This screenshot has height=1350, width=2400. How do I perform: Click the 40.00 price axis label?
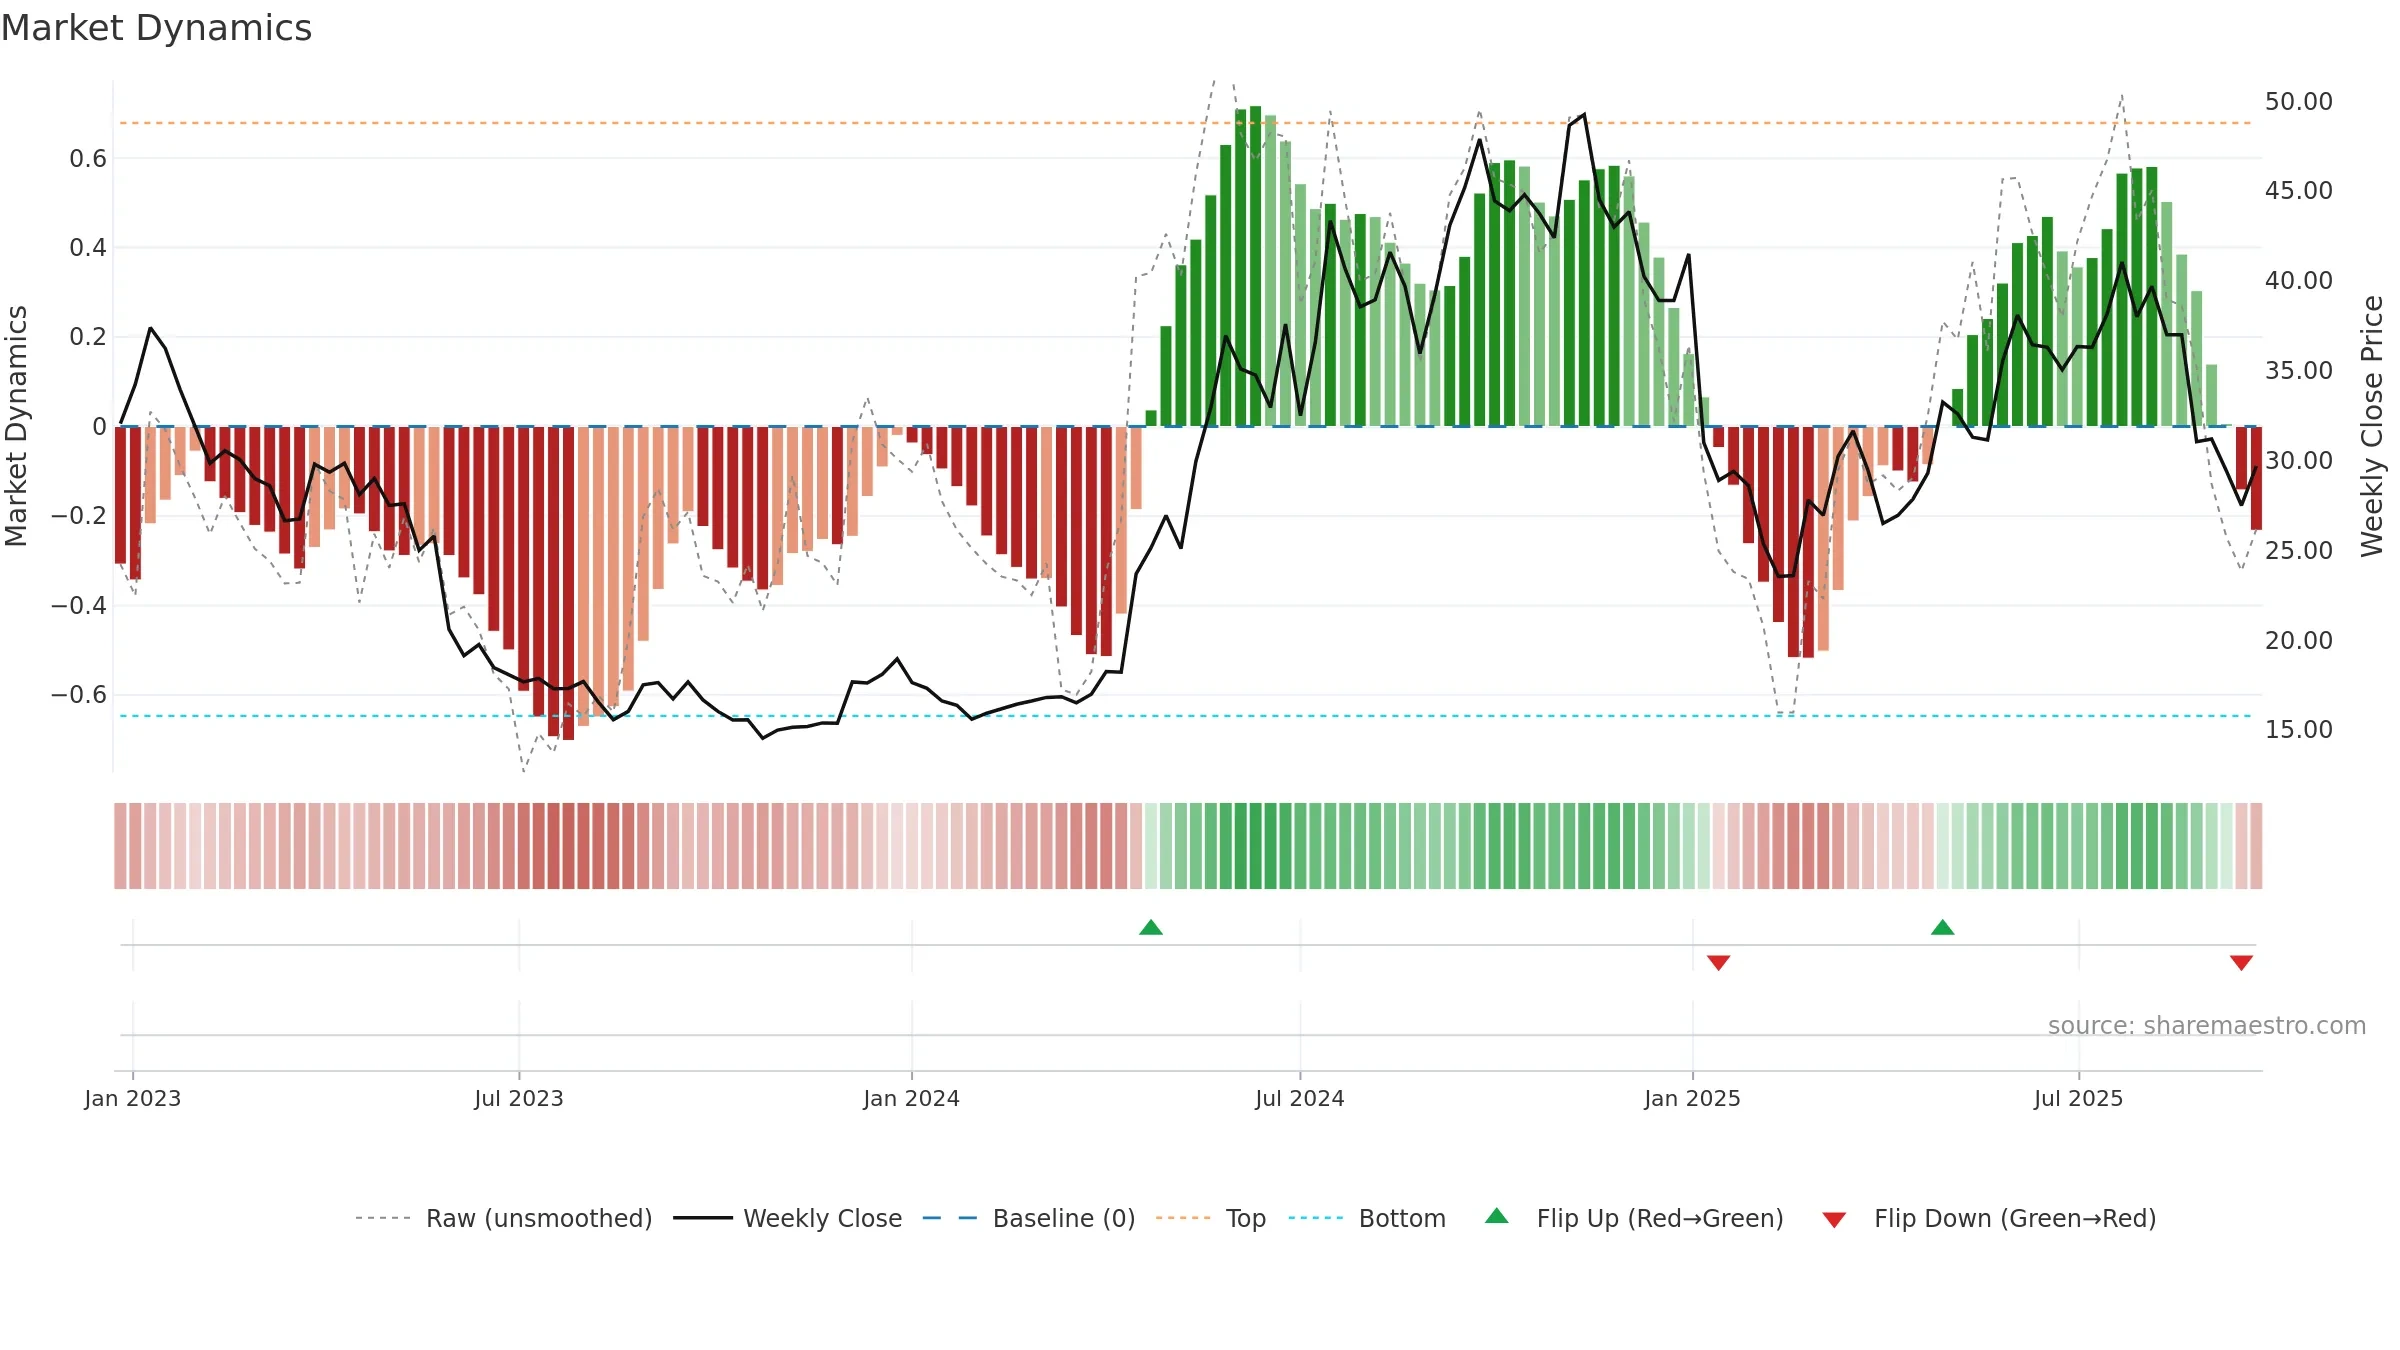(x=2299, y=281)
